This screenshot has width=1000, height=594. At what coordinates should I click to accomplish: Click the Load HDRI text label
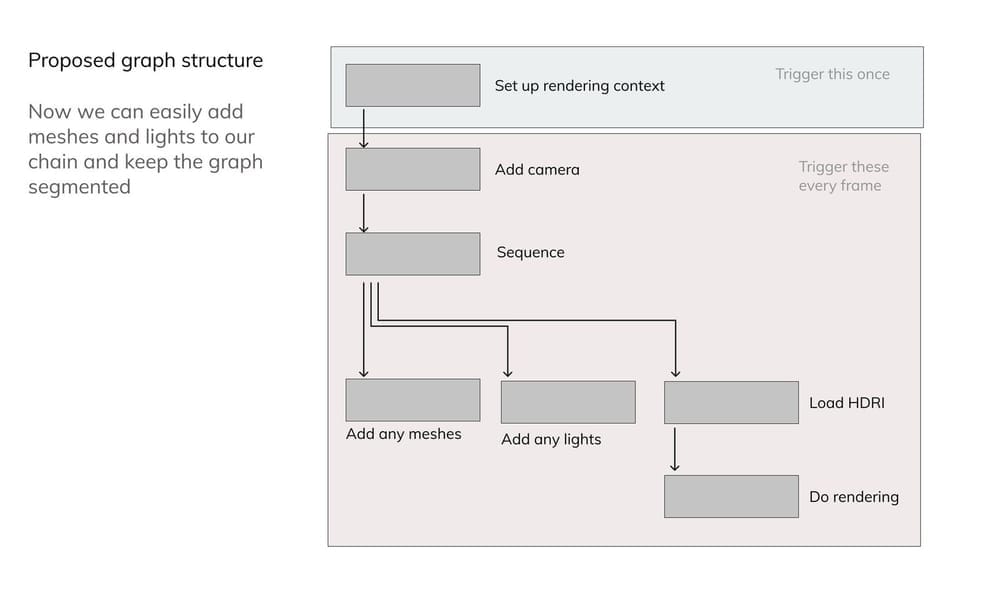point(846,404)
